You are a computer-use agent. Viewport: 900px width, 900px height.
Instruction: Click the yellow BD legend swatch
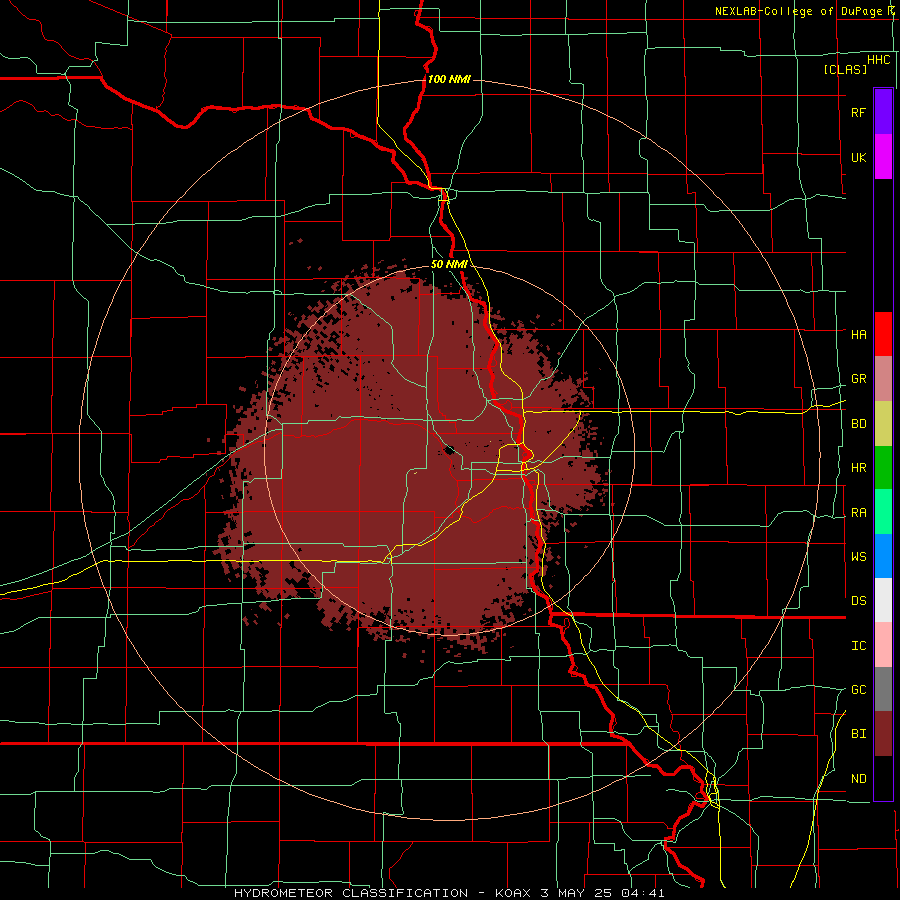(x=883, y=423)
